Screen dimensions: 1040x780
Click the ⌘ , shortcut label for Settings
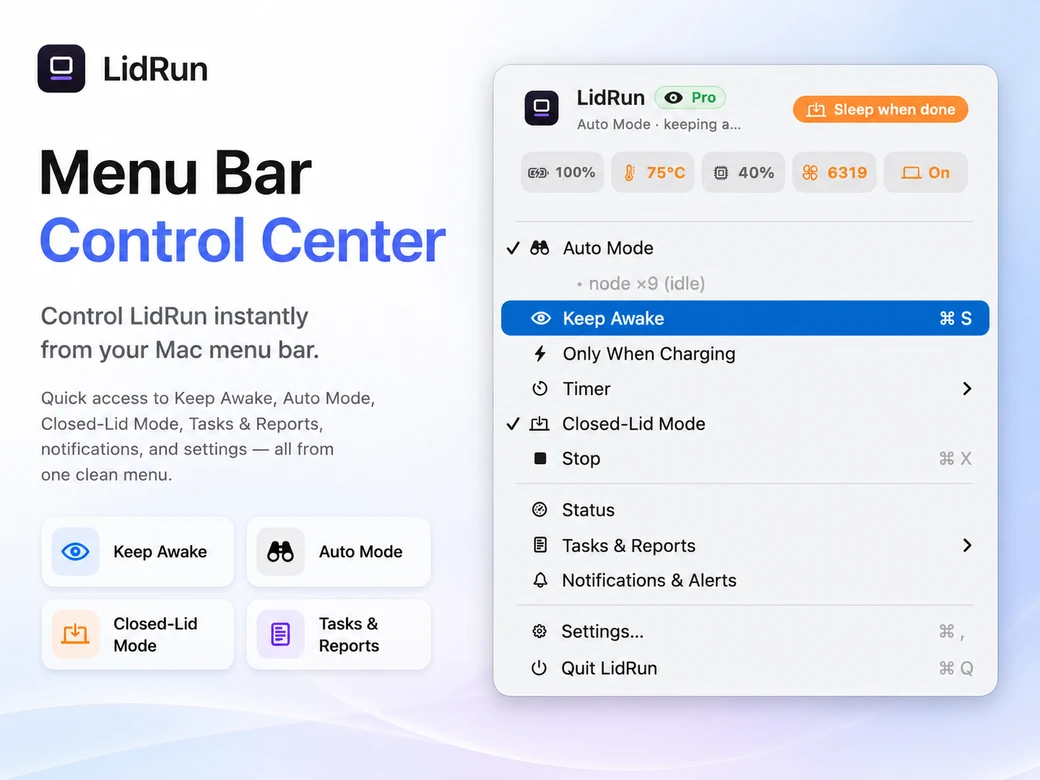click(x=952, y=631)
